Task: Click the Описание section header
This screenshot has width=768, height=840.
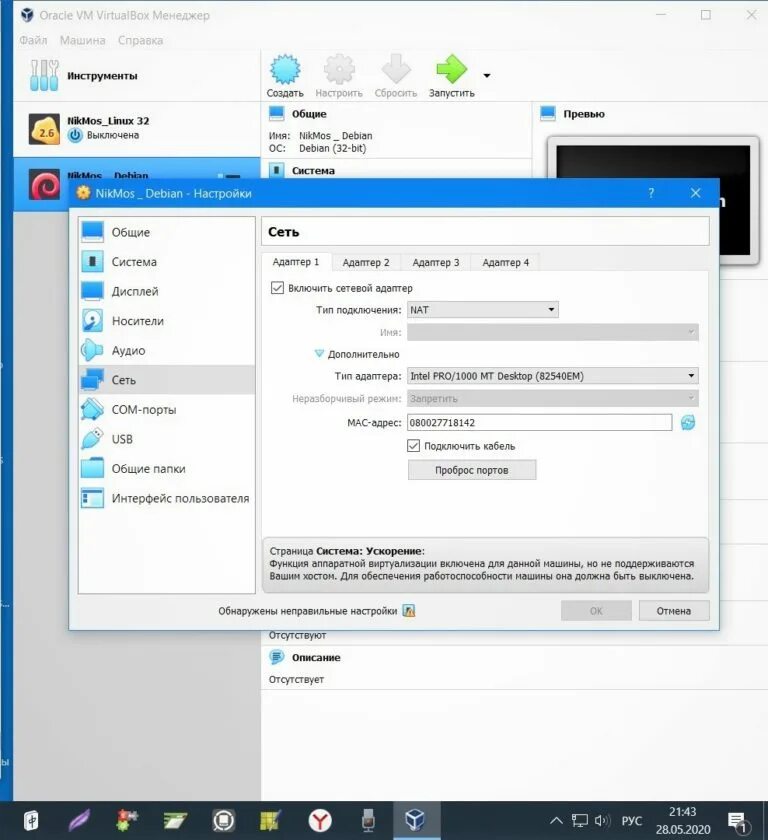Action: point(316,657)
